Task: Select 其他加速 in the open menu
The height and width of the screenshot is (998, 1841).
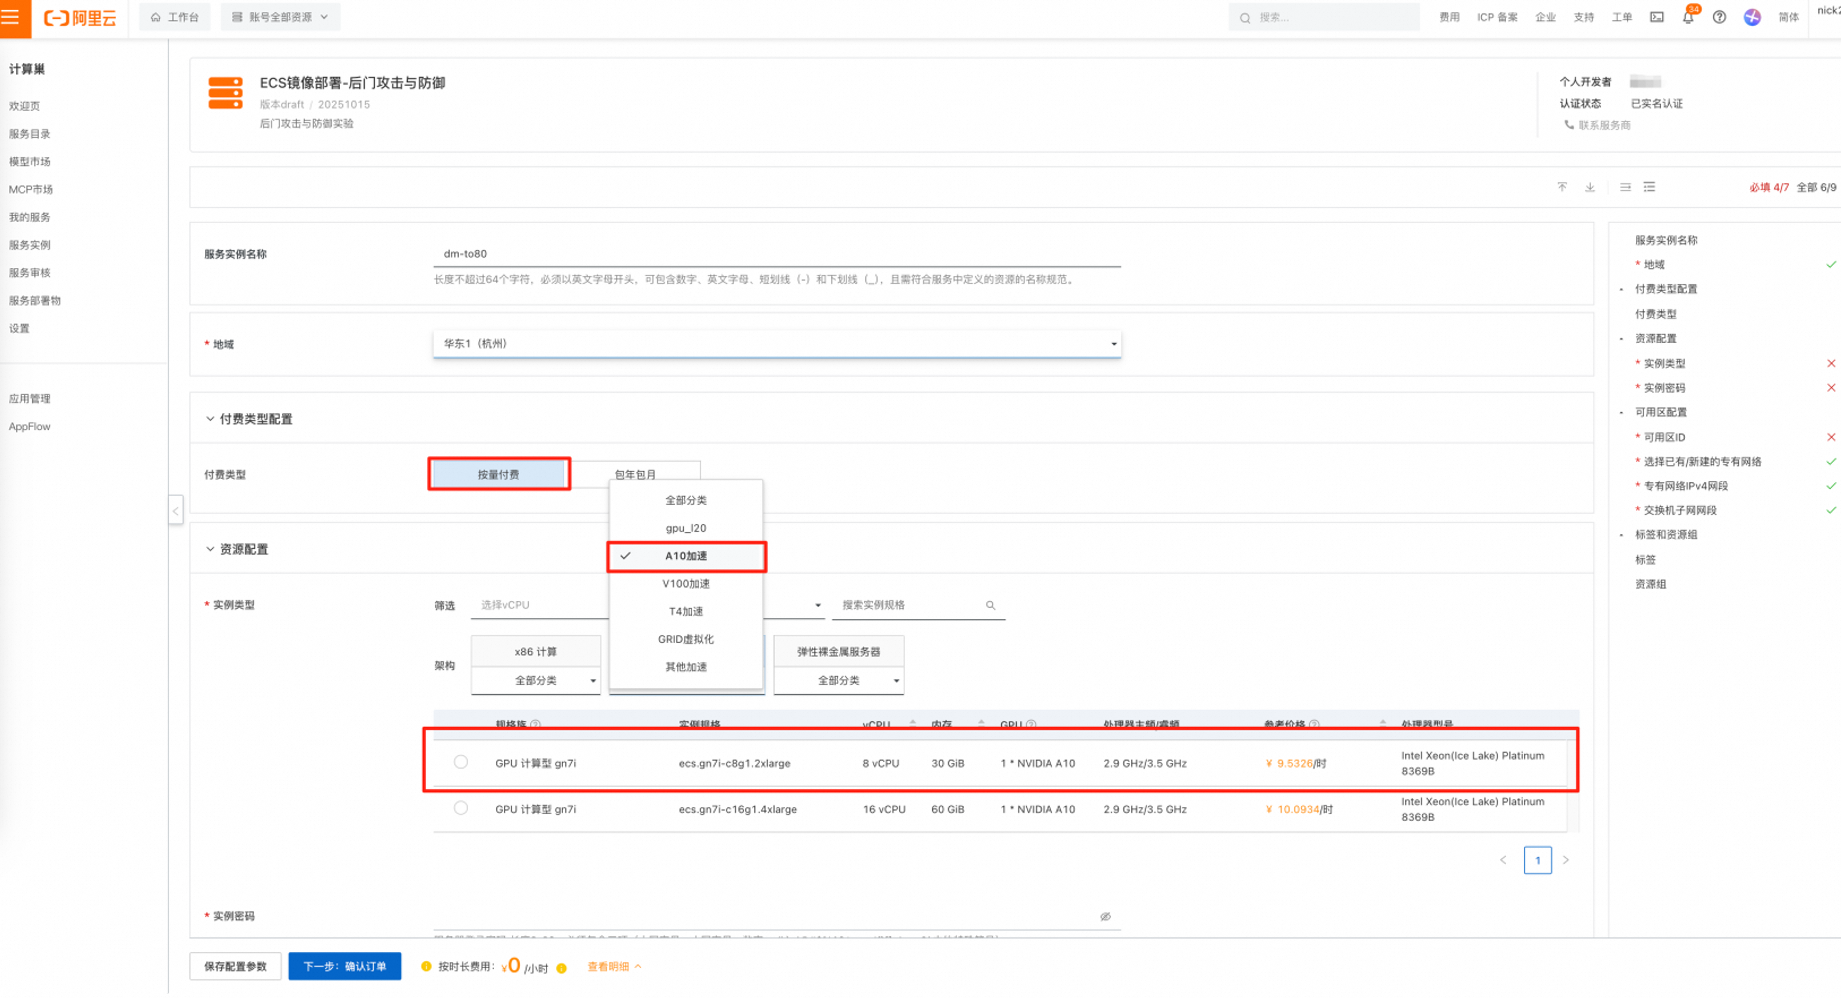Action: pyautogui.click(x=686, y=667)
